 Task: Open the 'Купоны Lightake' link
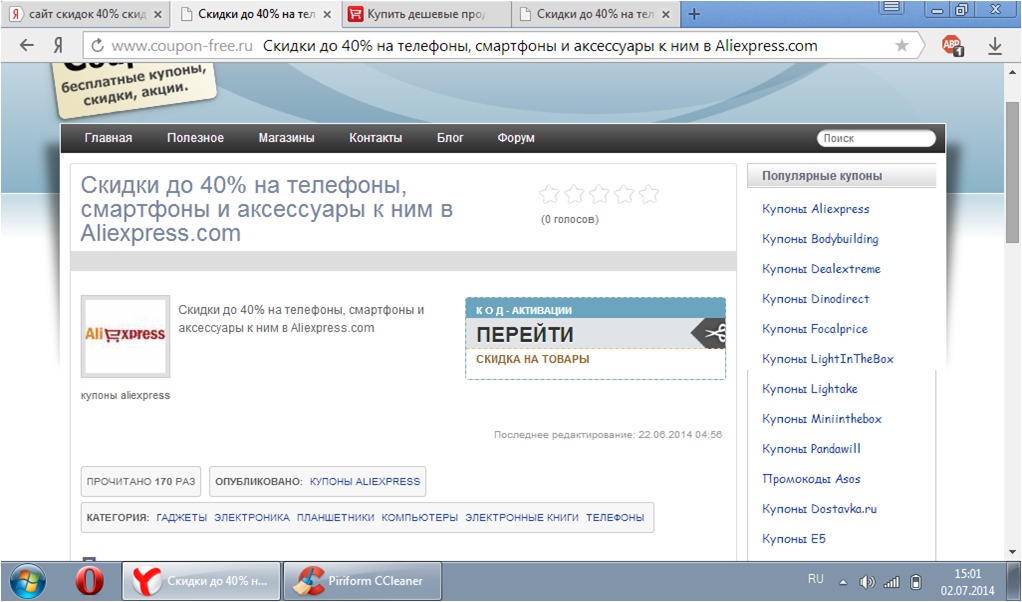810,389
